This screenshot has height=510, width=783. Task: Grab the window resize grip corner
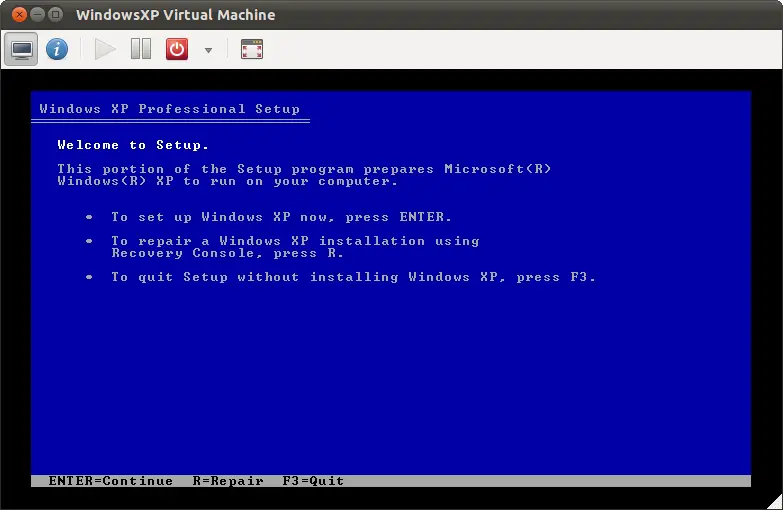point(775,502)
